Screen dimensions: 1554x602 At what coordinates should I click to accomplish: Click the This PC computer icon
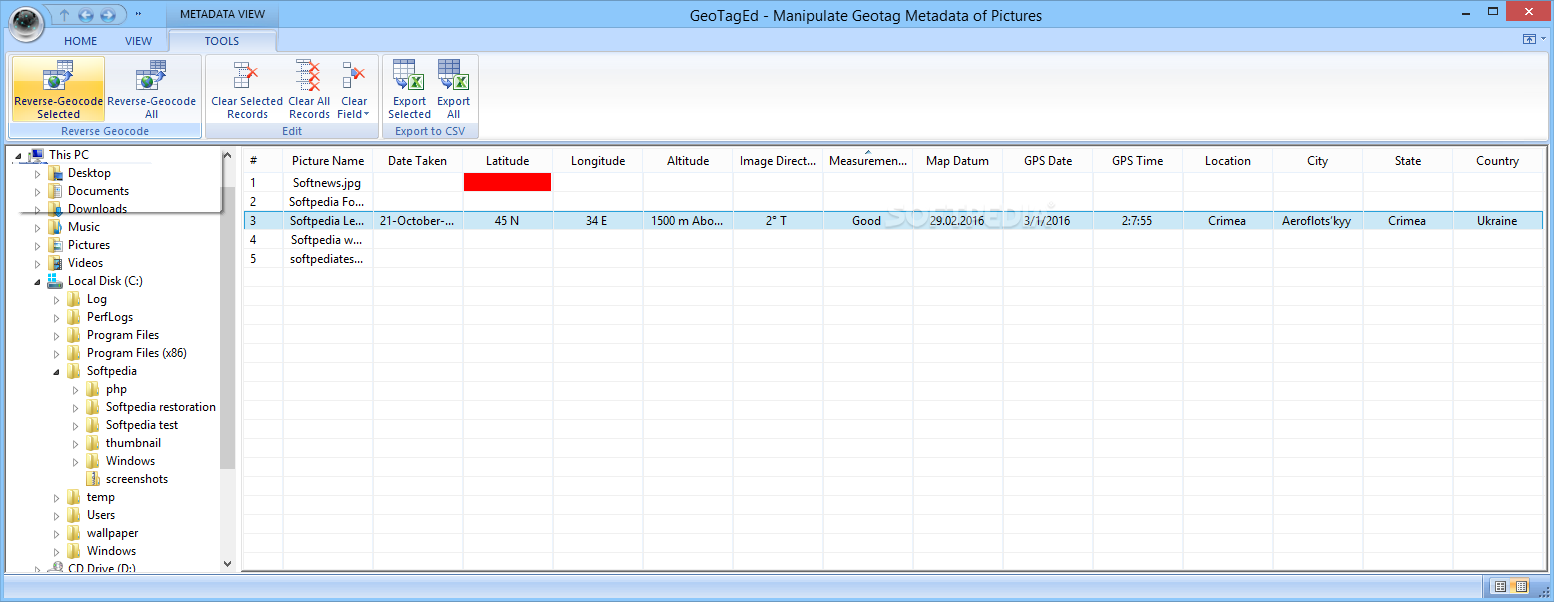pos(36,155)
